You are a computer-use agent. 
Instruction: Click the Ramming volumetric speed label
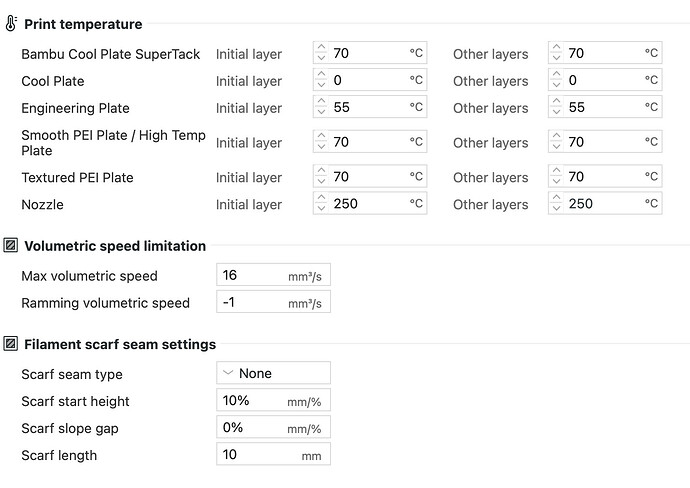click(x=106, y=303)
